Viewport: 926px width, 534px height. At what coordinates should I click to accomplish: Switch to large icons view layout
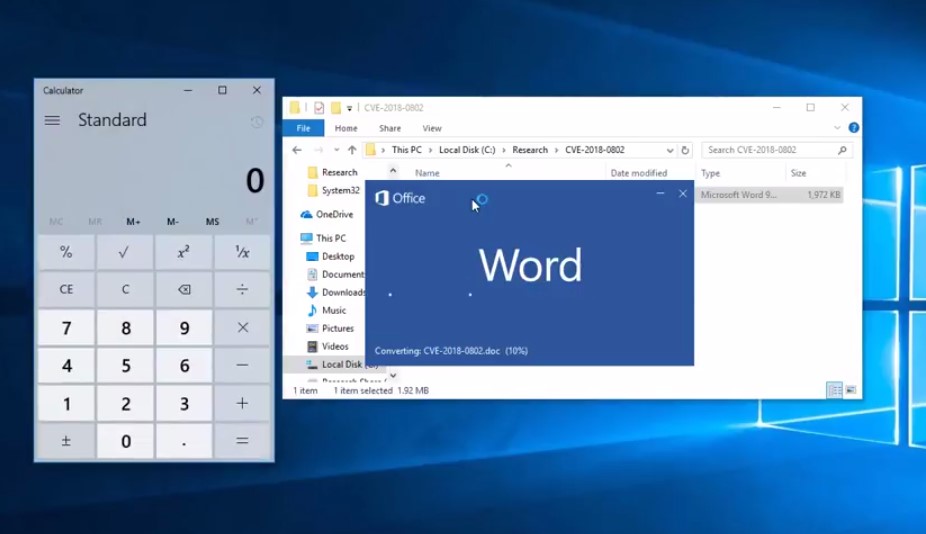pos(850,390)
